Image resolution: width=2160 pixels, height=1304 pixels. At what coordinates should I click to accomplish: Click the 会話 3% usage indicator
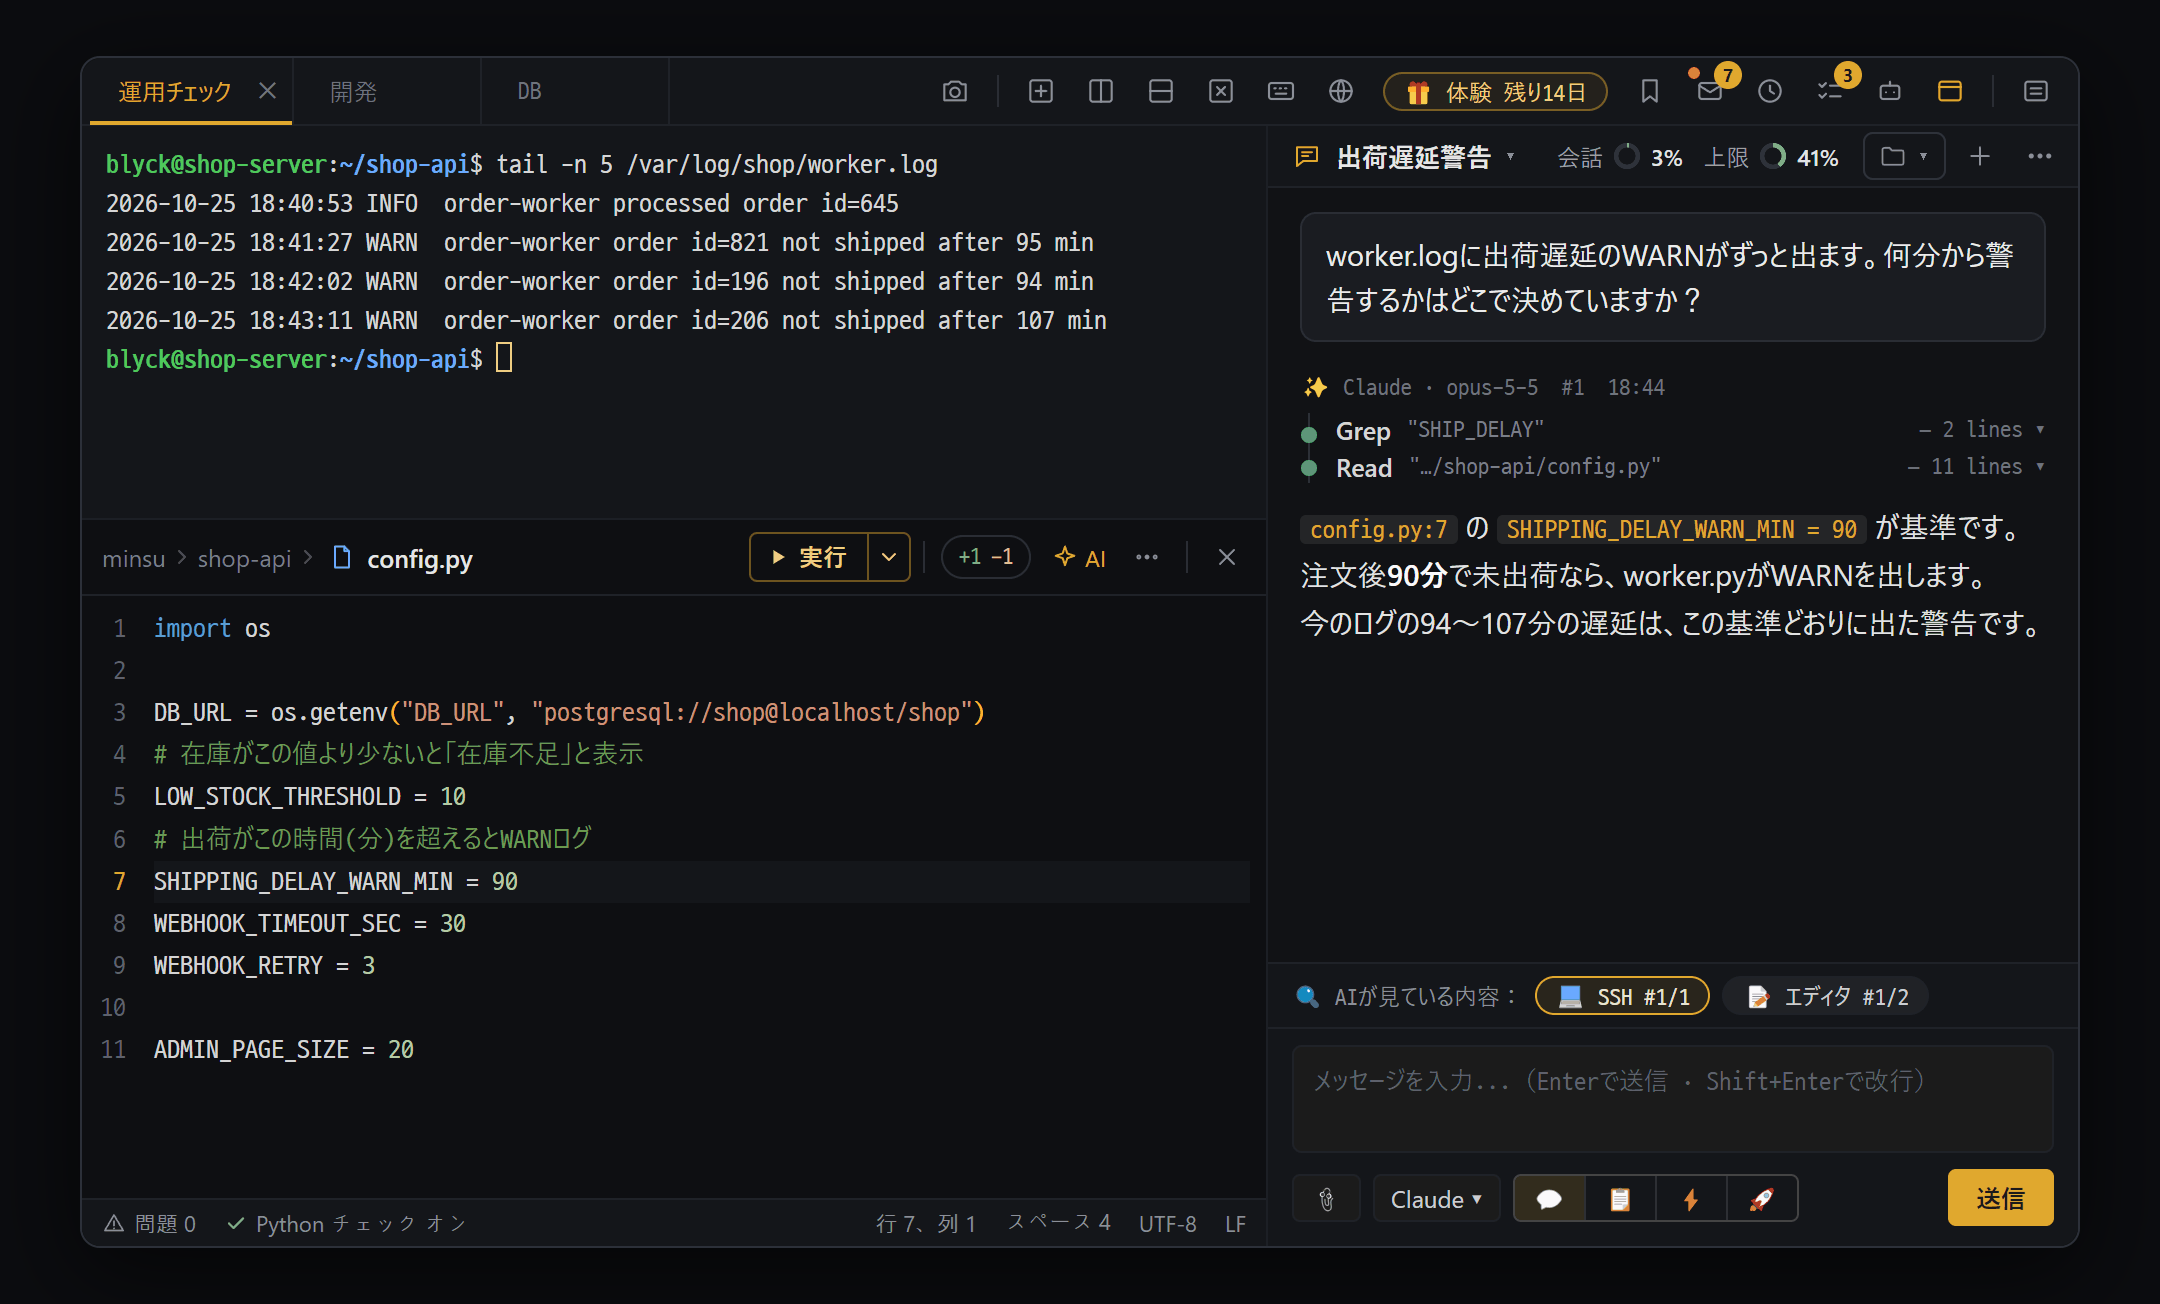(1619, 157)
